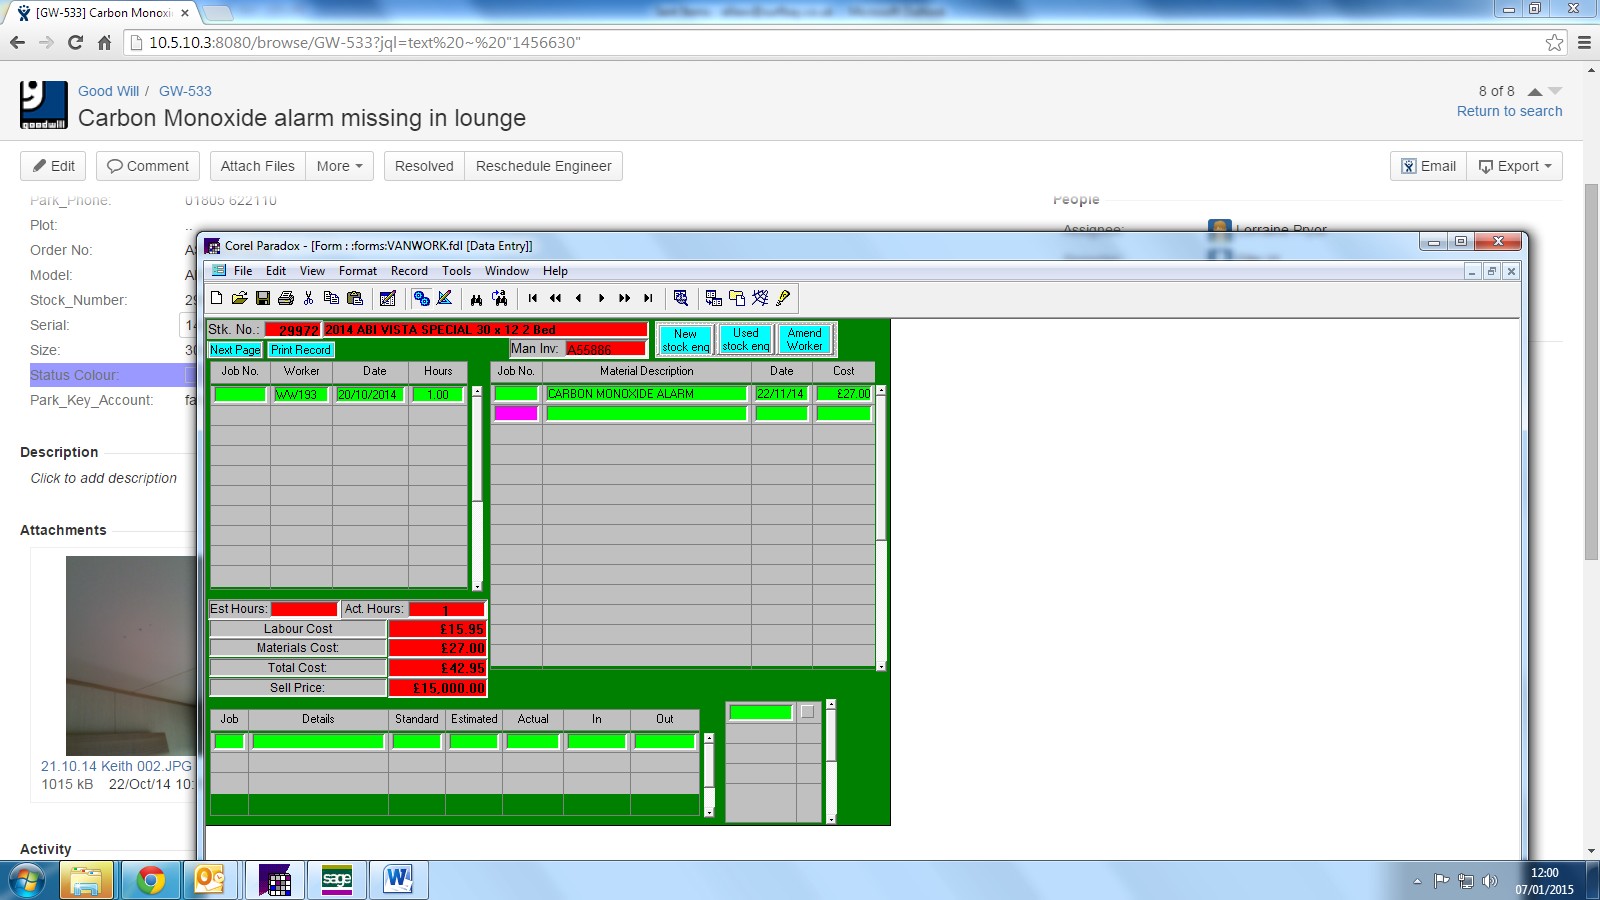Click the New stock enq button
This screenshot has height=900, width=1600.
pyautogui.click(x=685, y=340)
